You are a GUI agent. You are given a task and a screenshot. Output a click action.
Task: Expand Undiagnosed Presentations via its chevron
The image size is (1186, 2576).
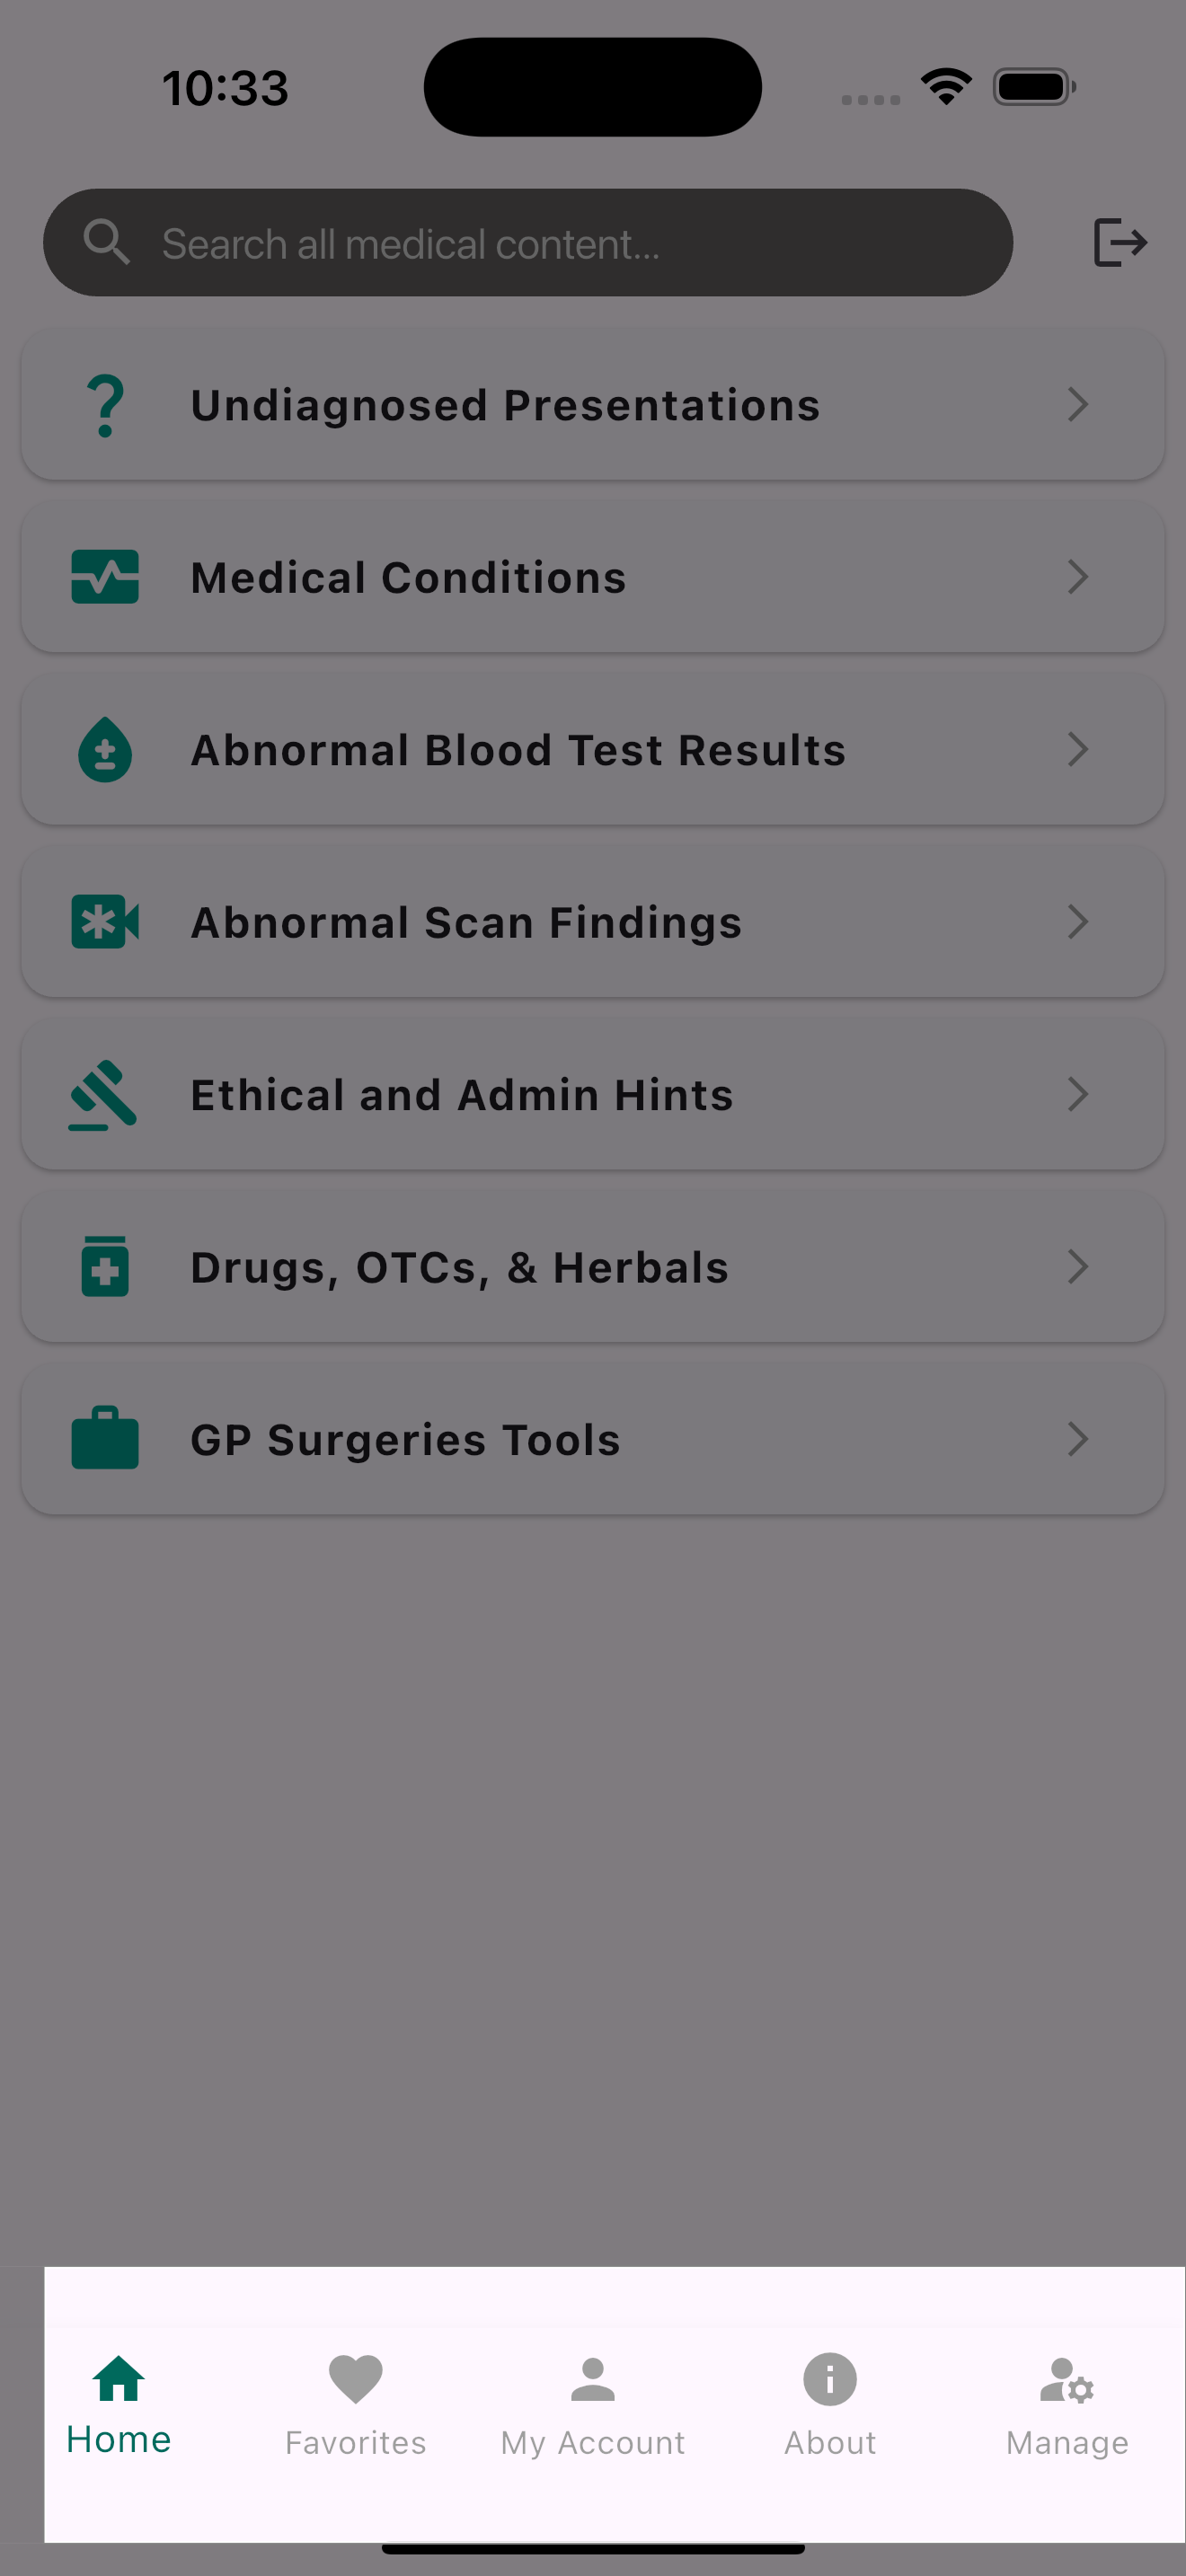[1077, 405]
